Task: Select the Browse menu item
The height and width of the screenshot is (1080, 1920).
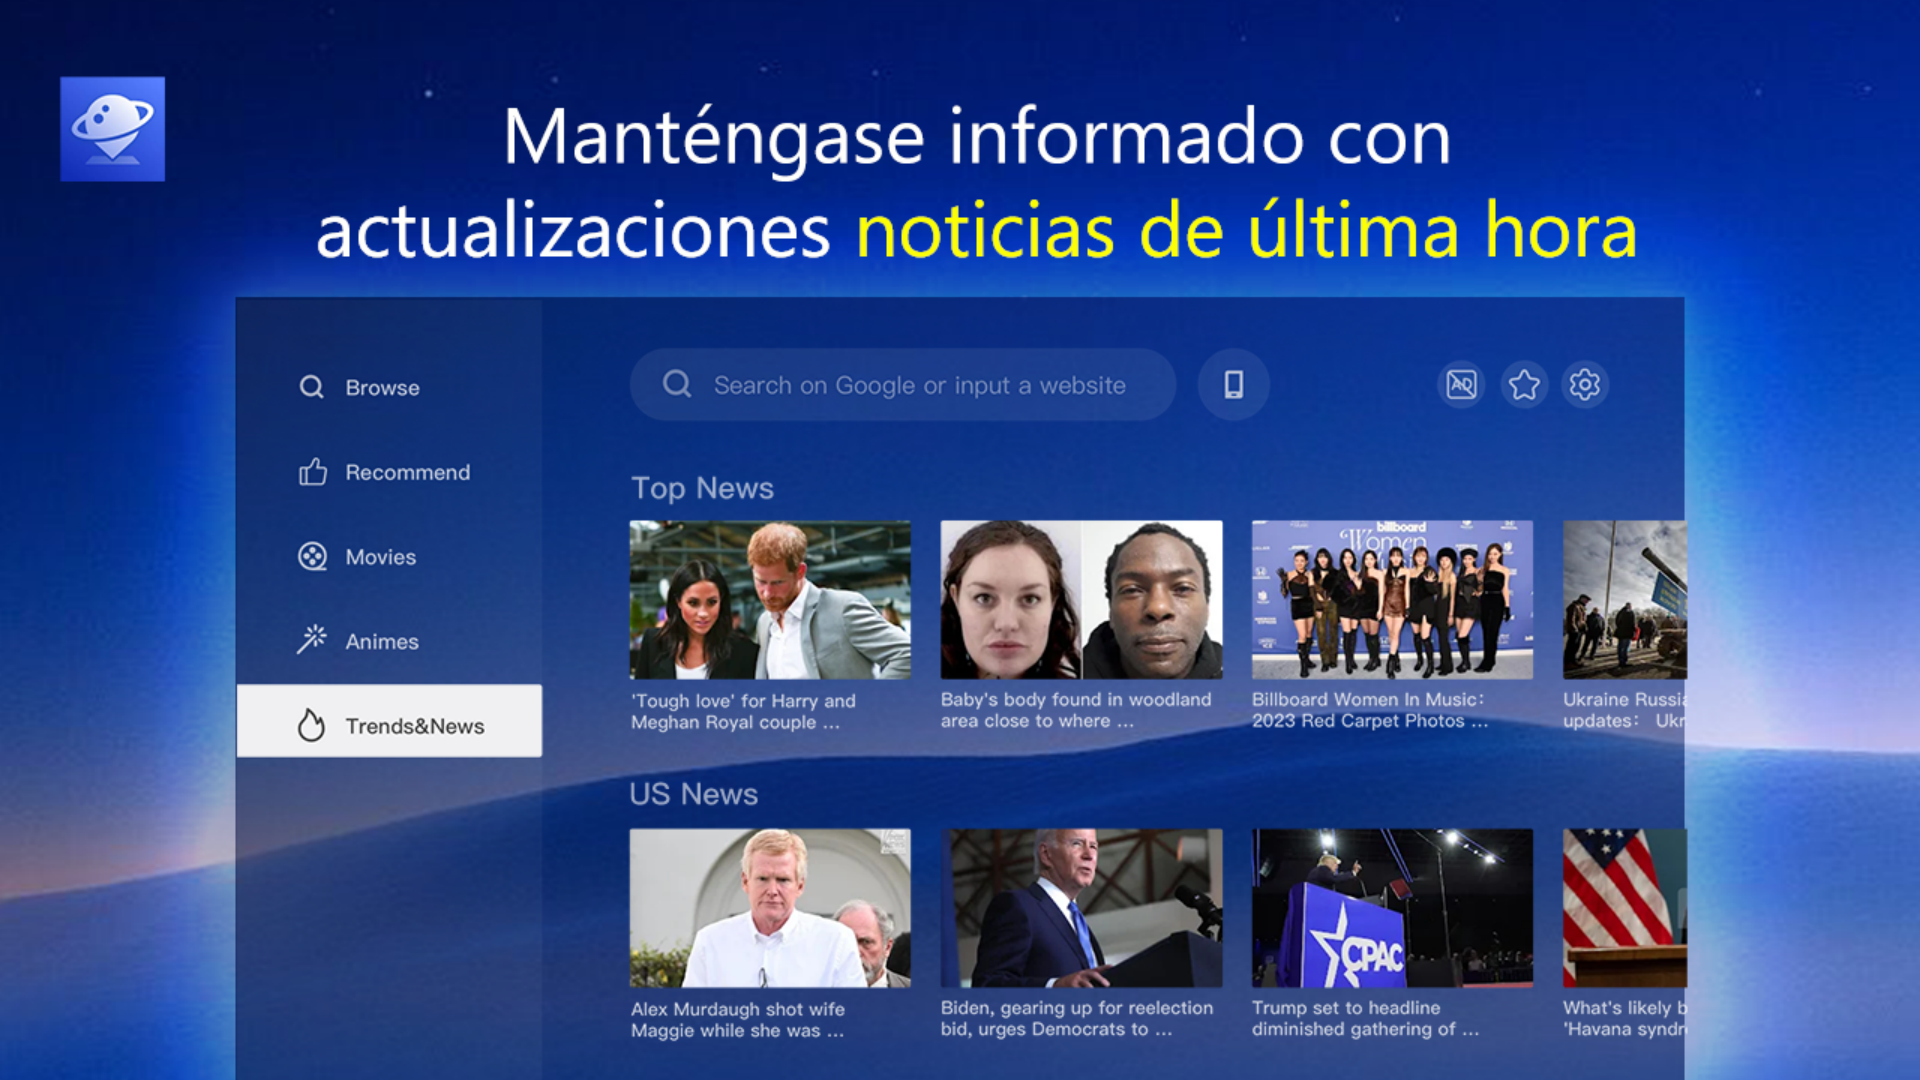Action: [x=389, y=387]
